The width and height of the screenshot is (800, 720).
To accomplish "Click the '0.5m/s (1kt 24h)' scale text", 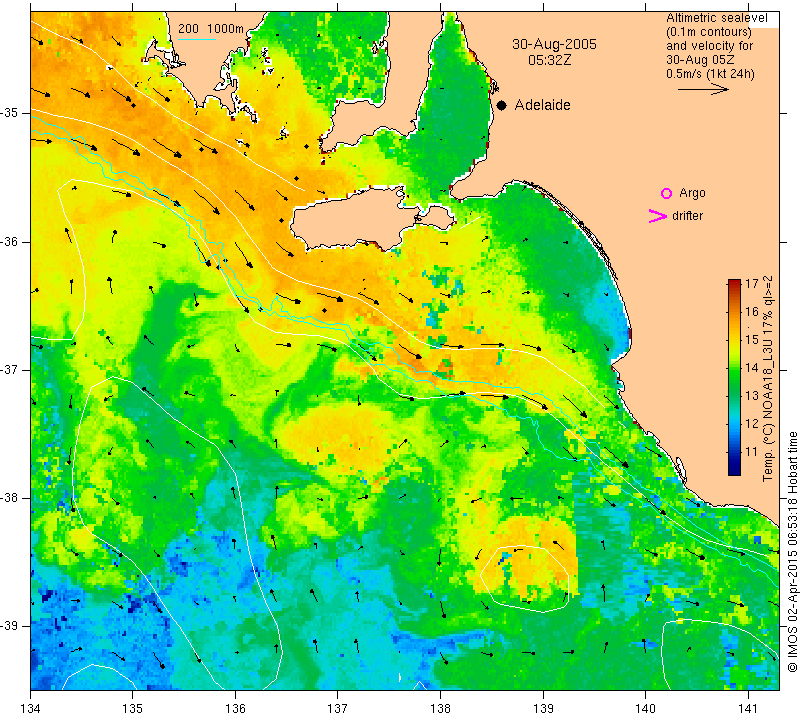I will pos(710,73).
